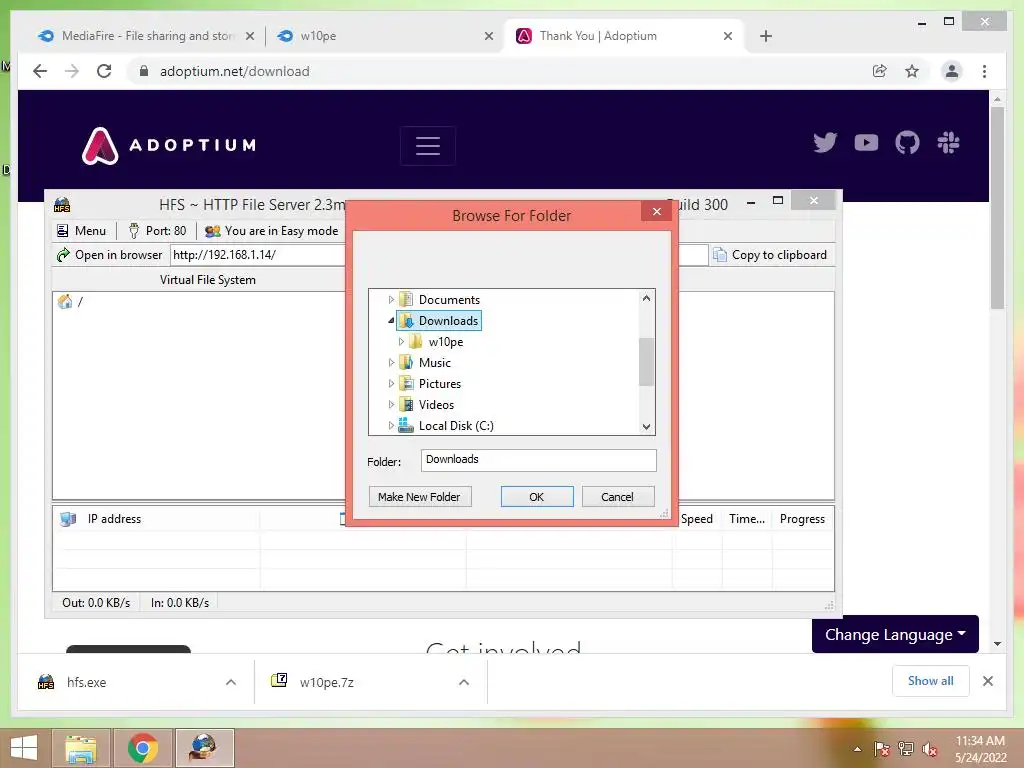The height and width of the screenshot is (768, 1024).
Task: Confirm folder with OK button
Action: pyautogui.click(x=537, y=497)
